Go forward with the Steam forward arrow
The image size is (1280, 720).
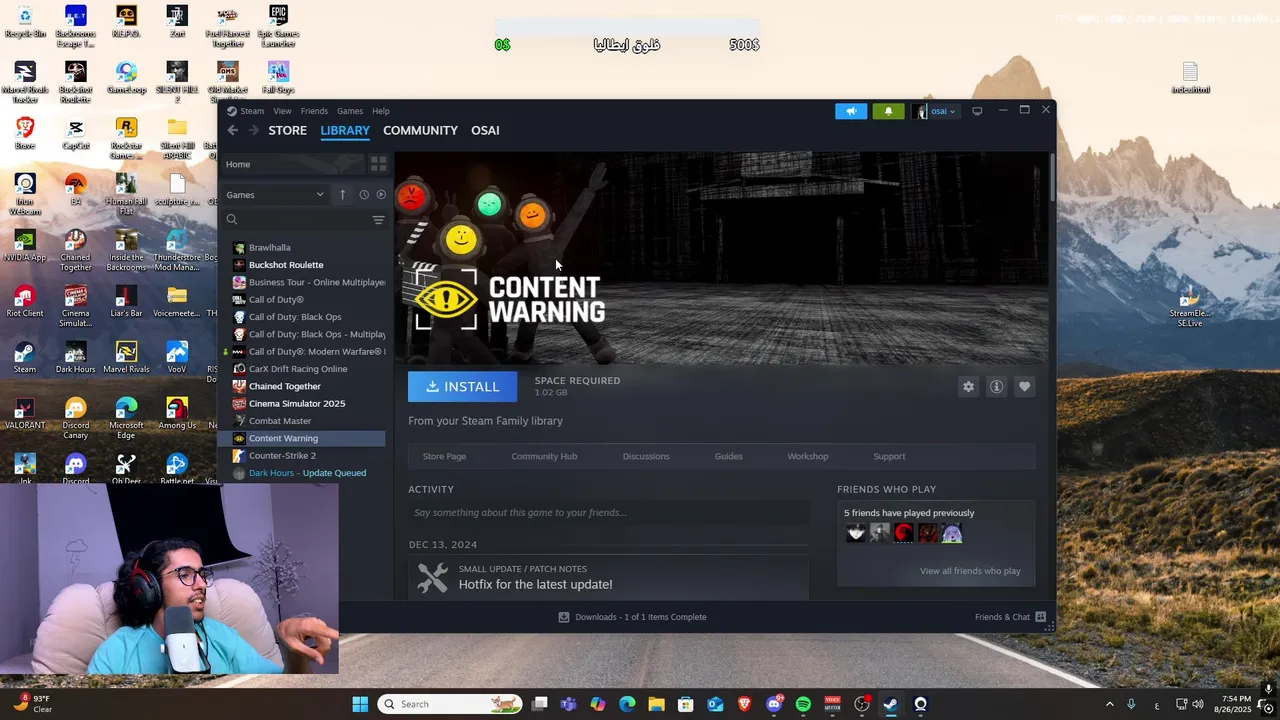coord(254,130)
